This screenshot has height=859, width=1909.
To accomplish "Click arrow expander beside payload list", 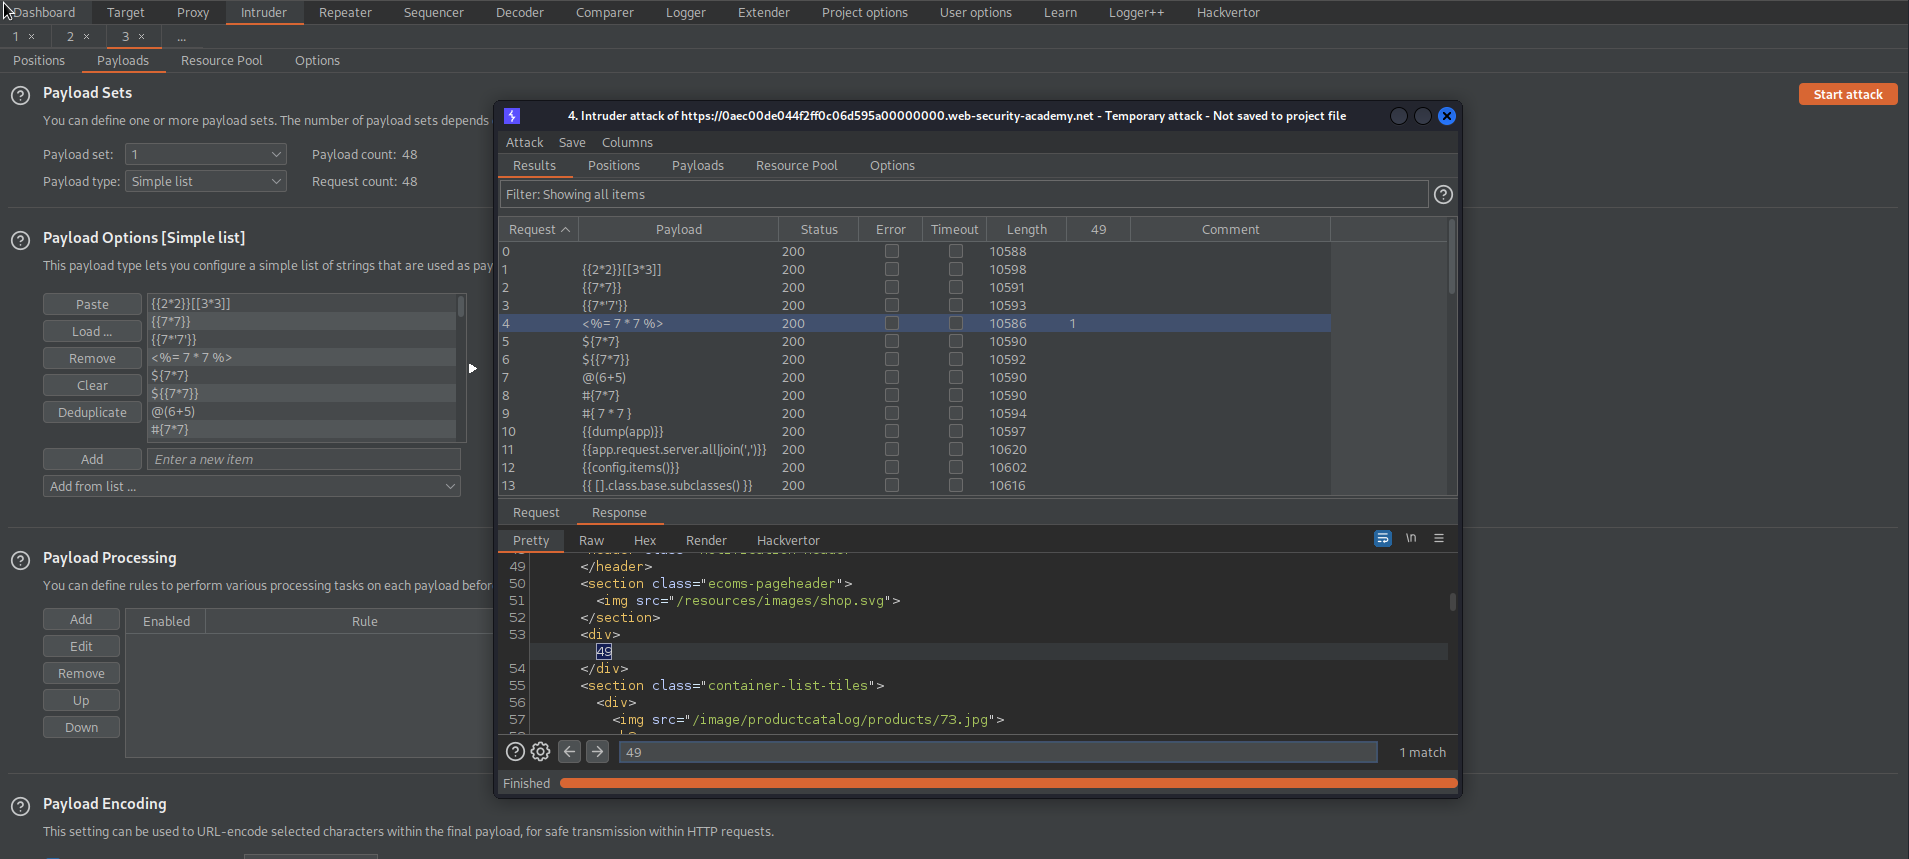I will click(x=473, y=369).
